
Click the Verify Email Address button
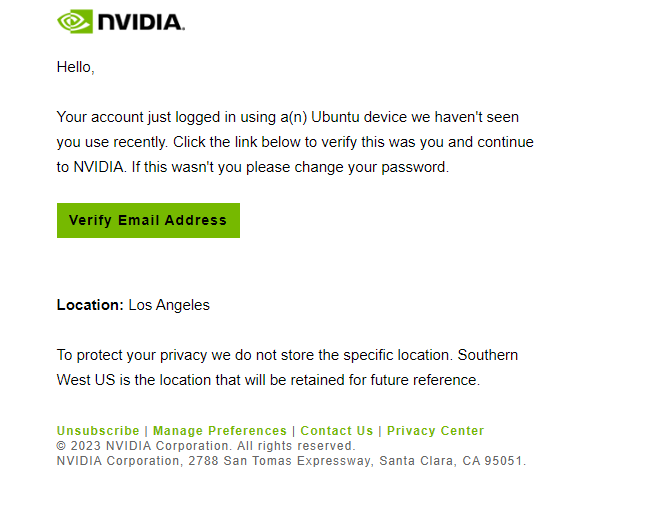click(148, 220)
